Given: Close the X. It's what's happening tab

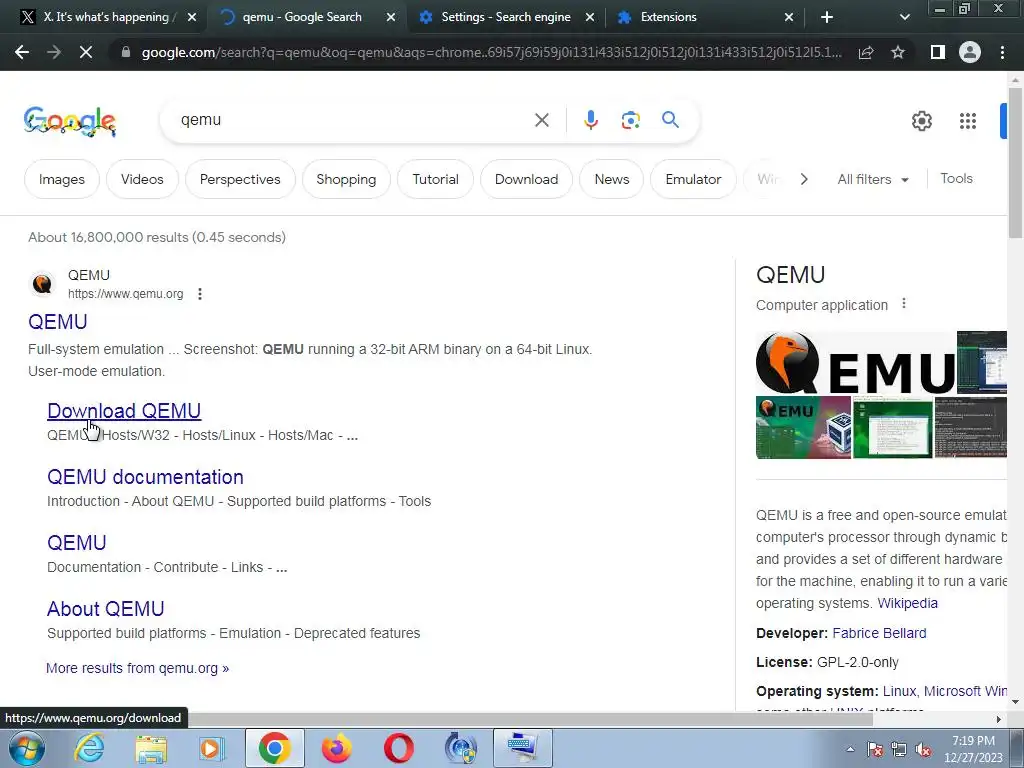Looking at the screenshot, I should (191, 18).
